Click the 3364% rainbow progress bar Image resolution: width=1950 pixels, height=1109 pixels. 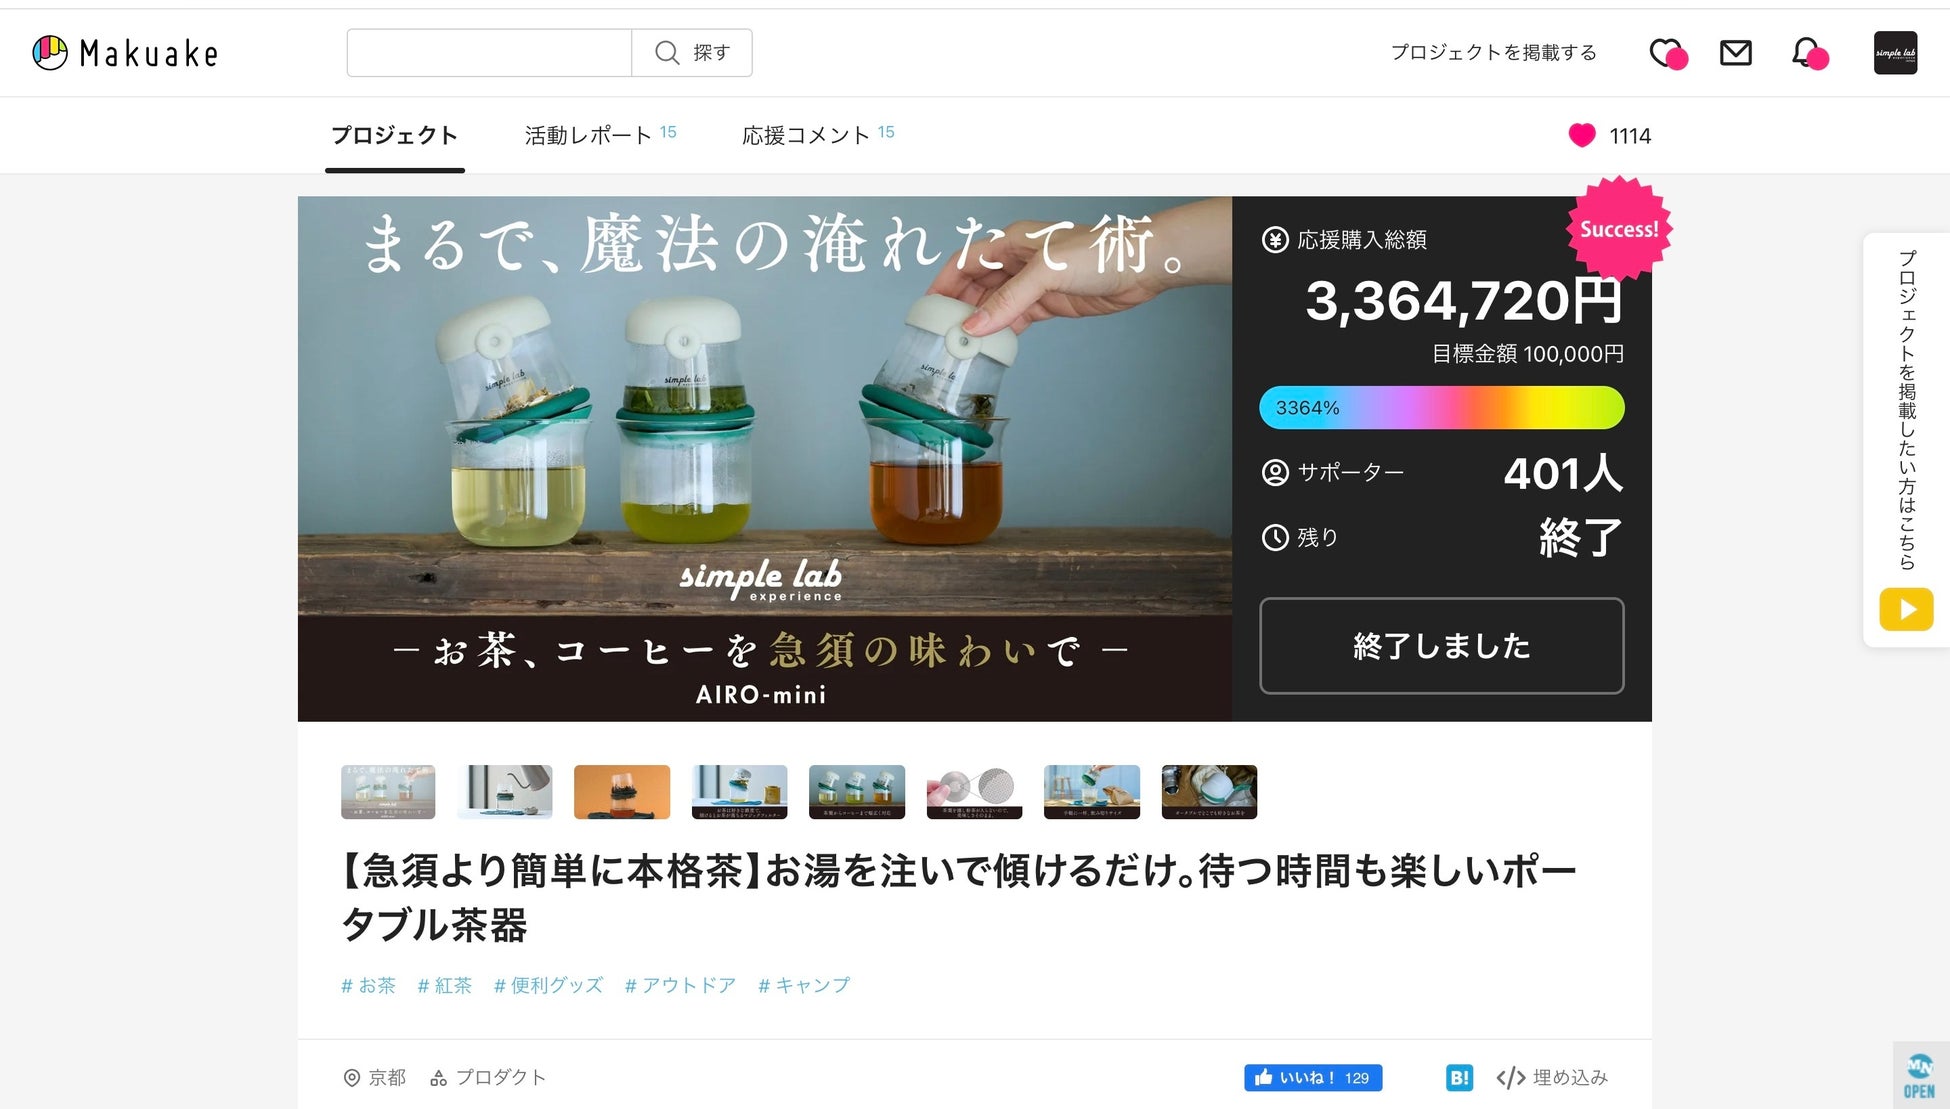coord(1441,408)
